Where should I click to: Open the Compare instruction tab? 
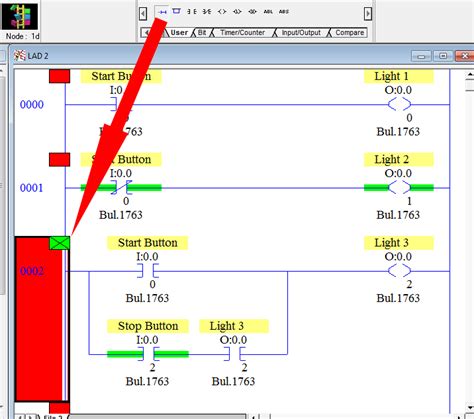pyautogui.click(x=349, y=33)
